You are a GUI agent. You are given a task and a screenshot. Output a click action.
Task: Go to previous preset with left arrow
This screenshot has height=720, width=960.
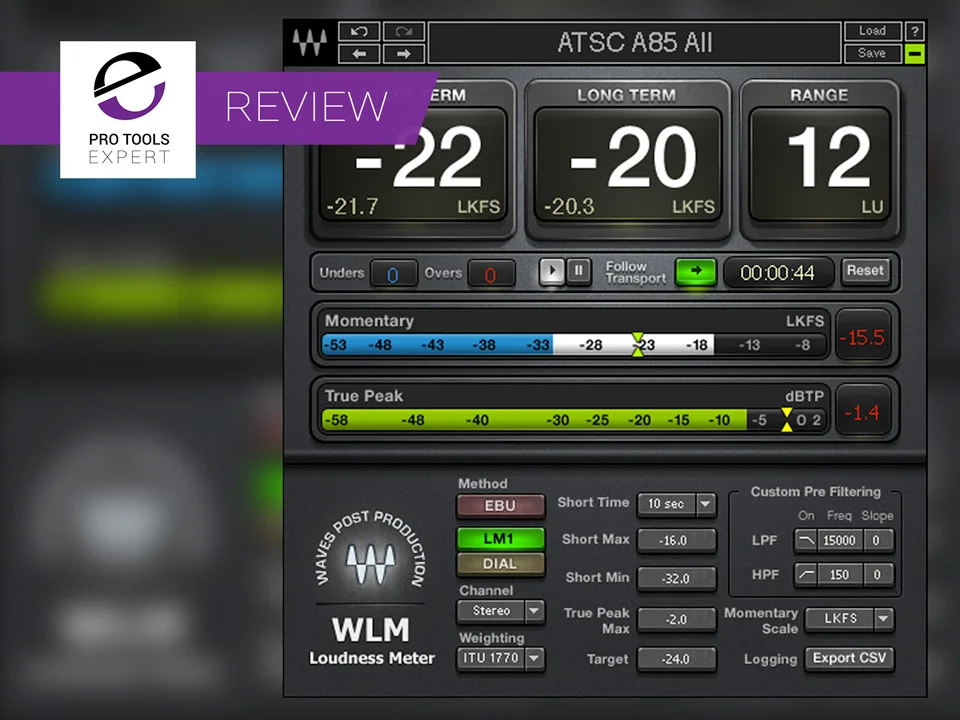point(359,54)
